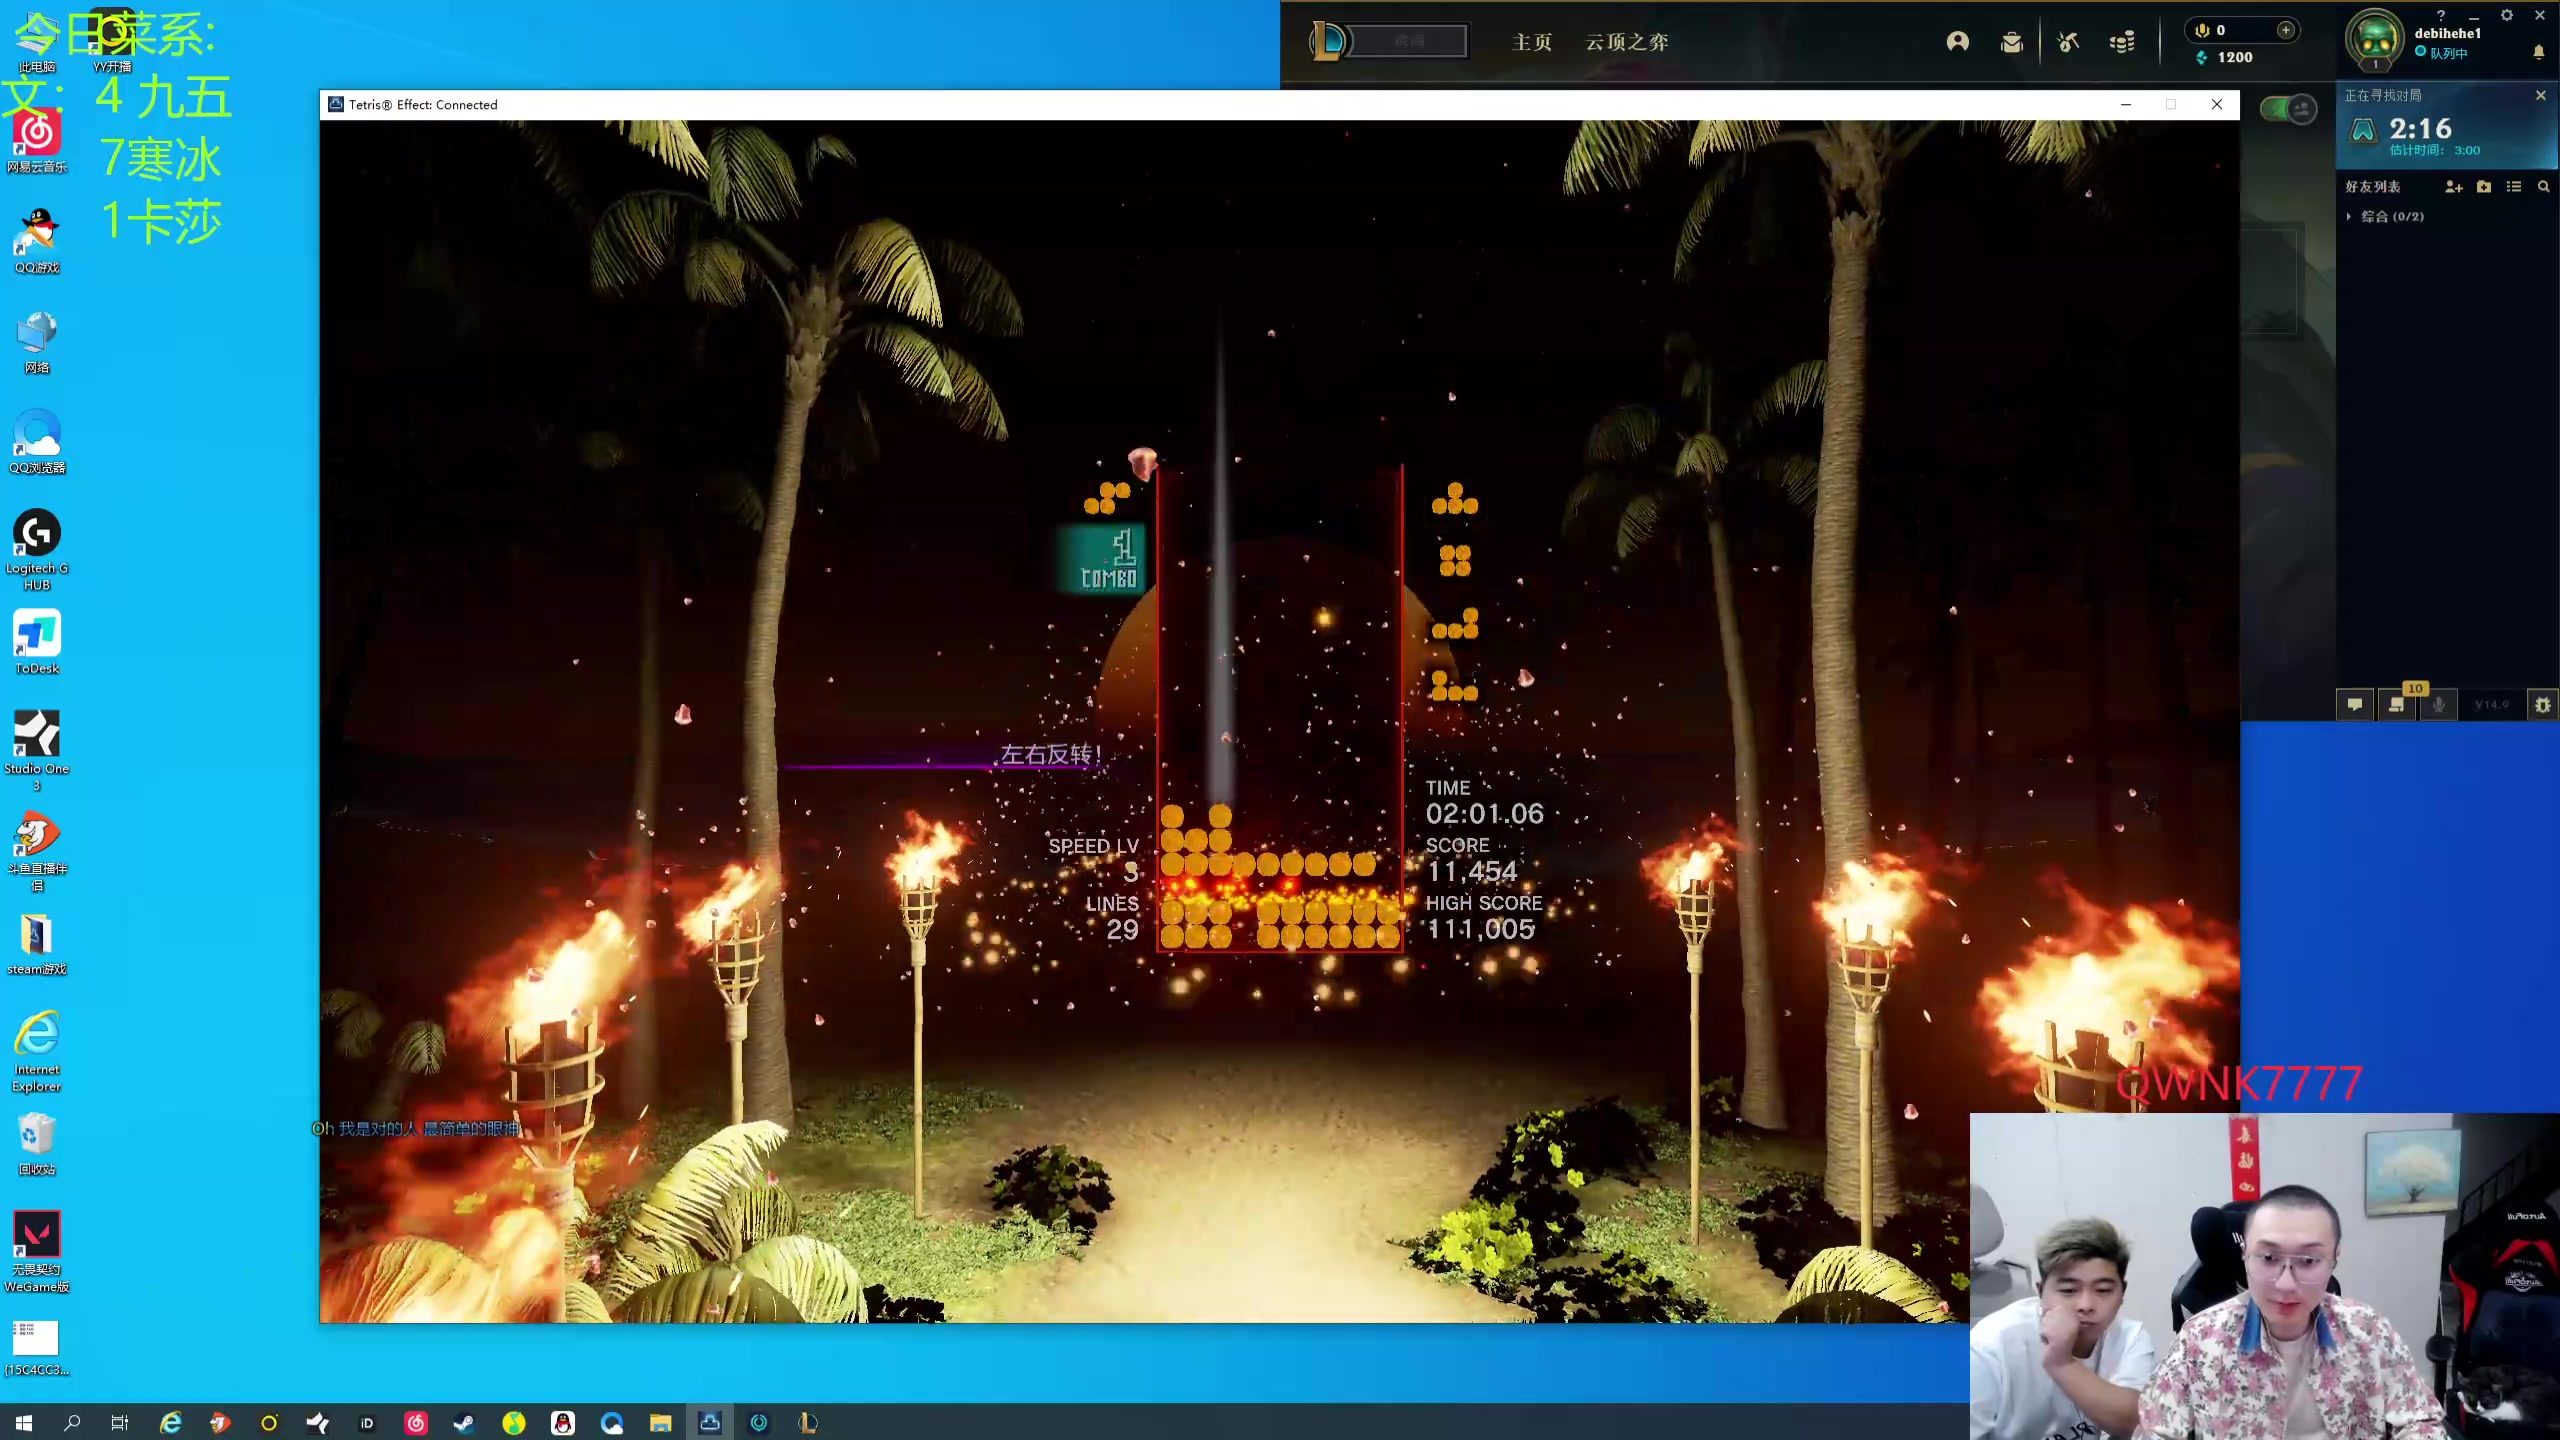Open the chat bubble icon in League client
2560x1440 pixels.
pyautogui.click(x=2355, y=705)
